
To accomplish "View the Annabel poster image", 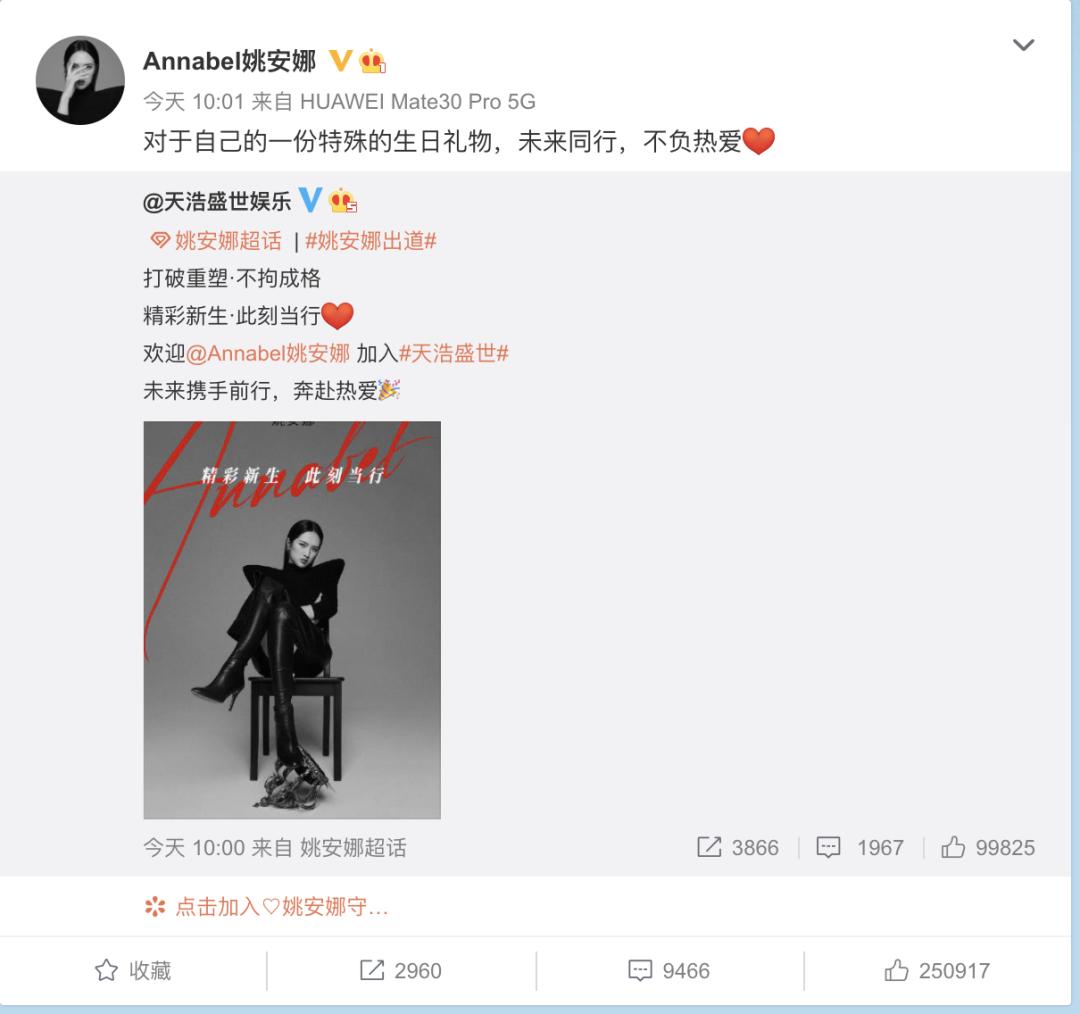I will (292, 620).
